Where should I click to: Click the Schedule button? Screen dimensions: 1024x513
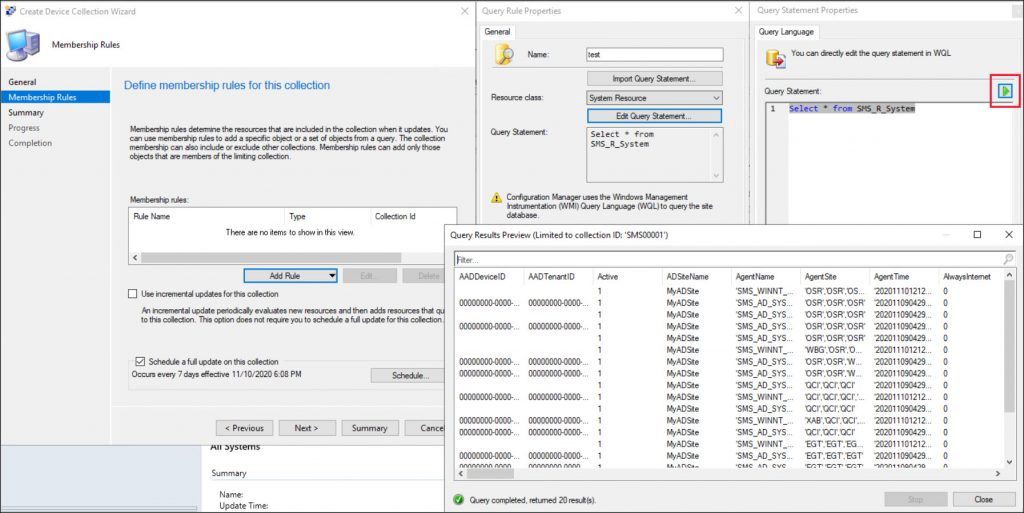click(410, 375)
